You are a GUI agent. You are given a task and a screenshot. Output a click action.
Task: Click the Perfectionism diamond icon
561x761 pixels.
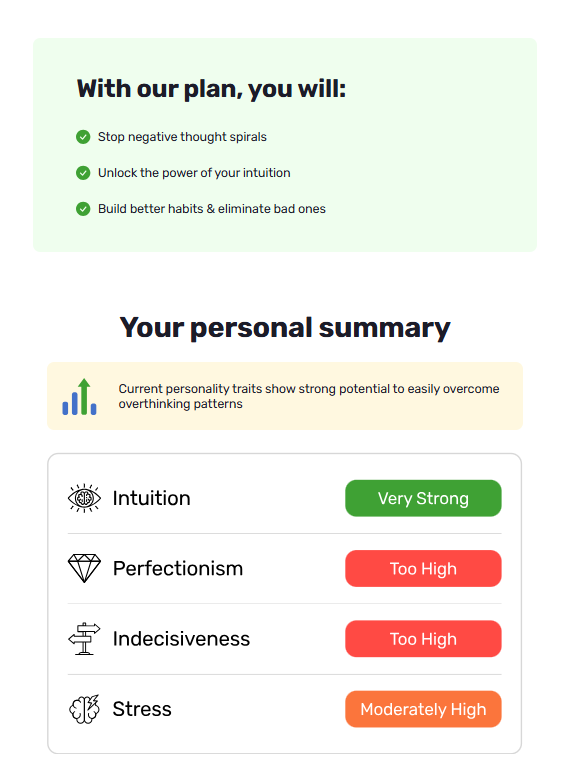(x=84, y=568)
